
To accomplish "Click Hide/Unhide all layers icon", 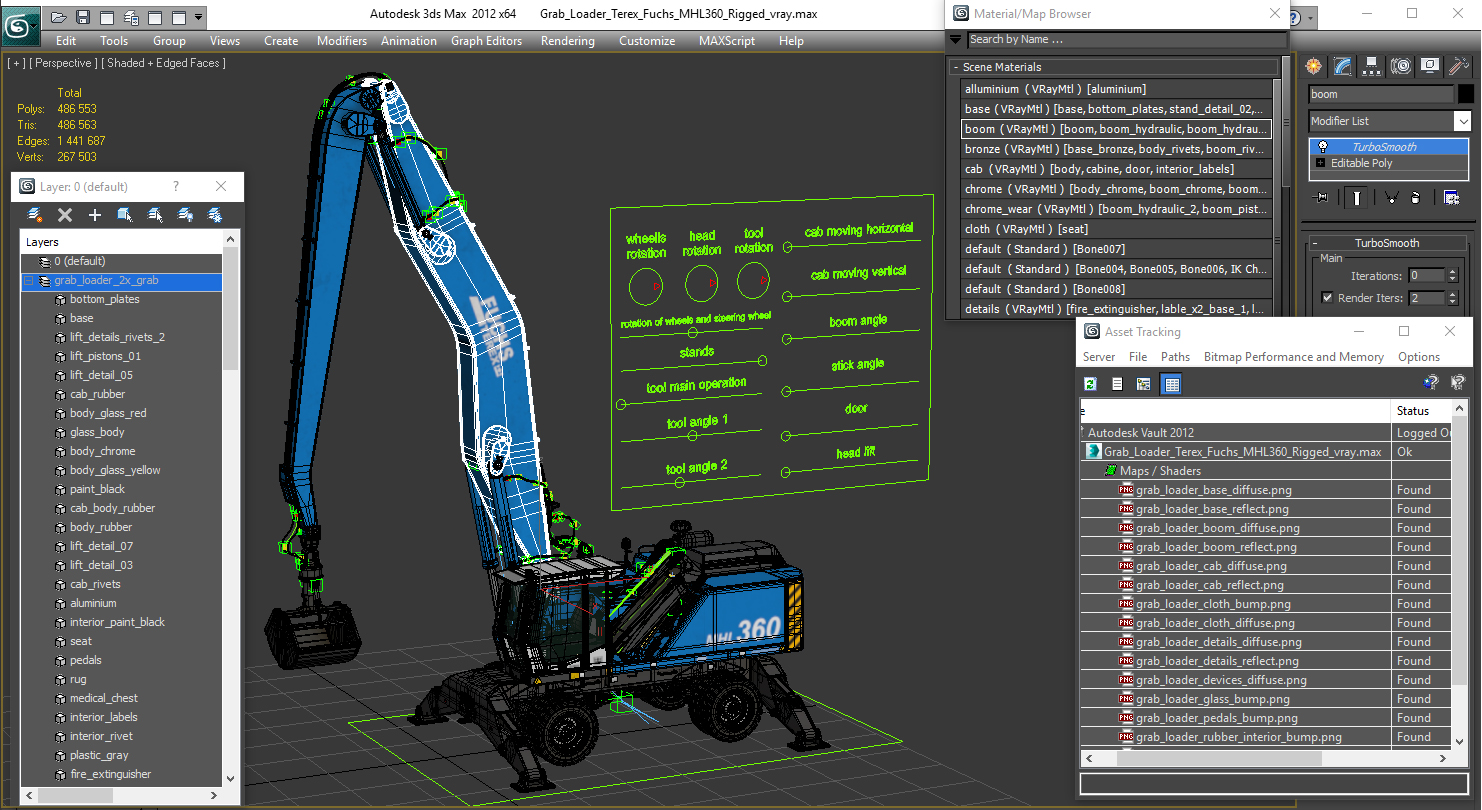I will [x=185, y=215].
